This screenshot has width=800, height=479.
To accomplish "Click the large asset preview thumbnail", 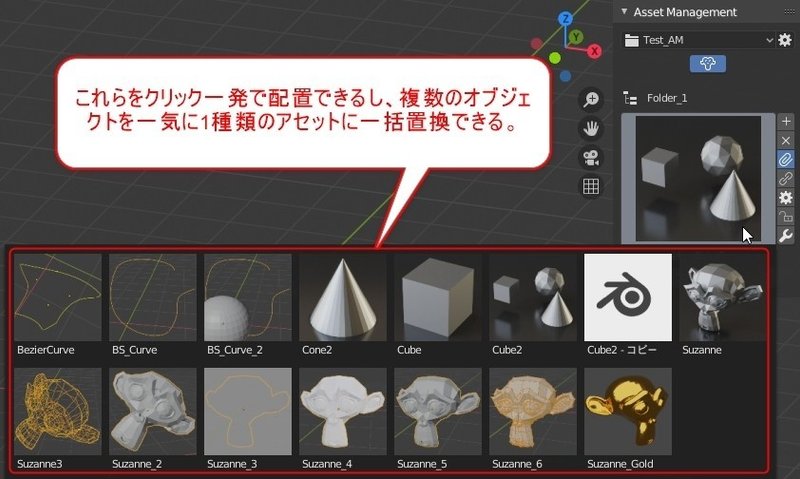I will tap(698, 178).
